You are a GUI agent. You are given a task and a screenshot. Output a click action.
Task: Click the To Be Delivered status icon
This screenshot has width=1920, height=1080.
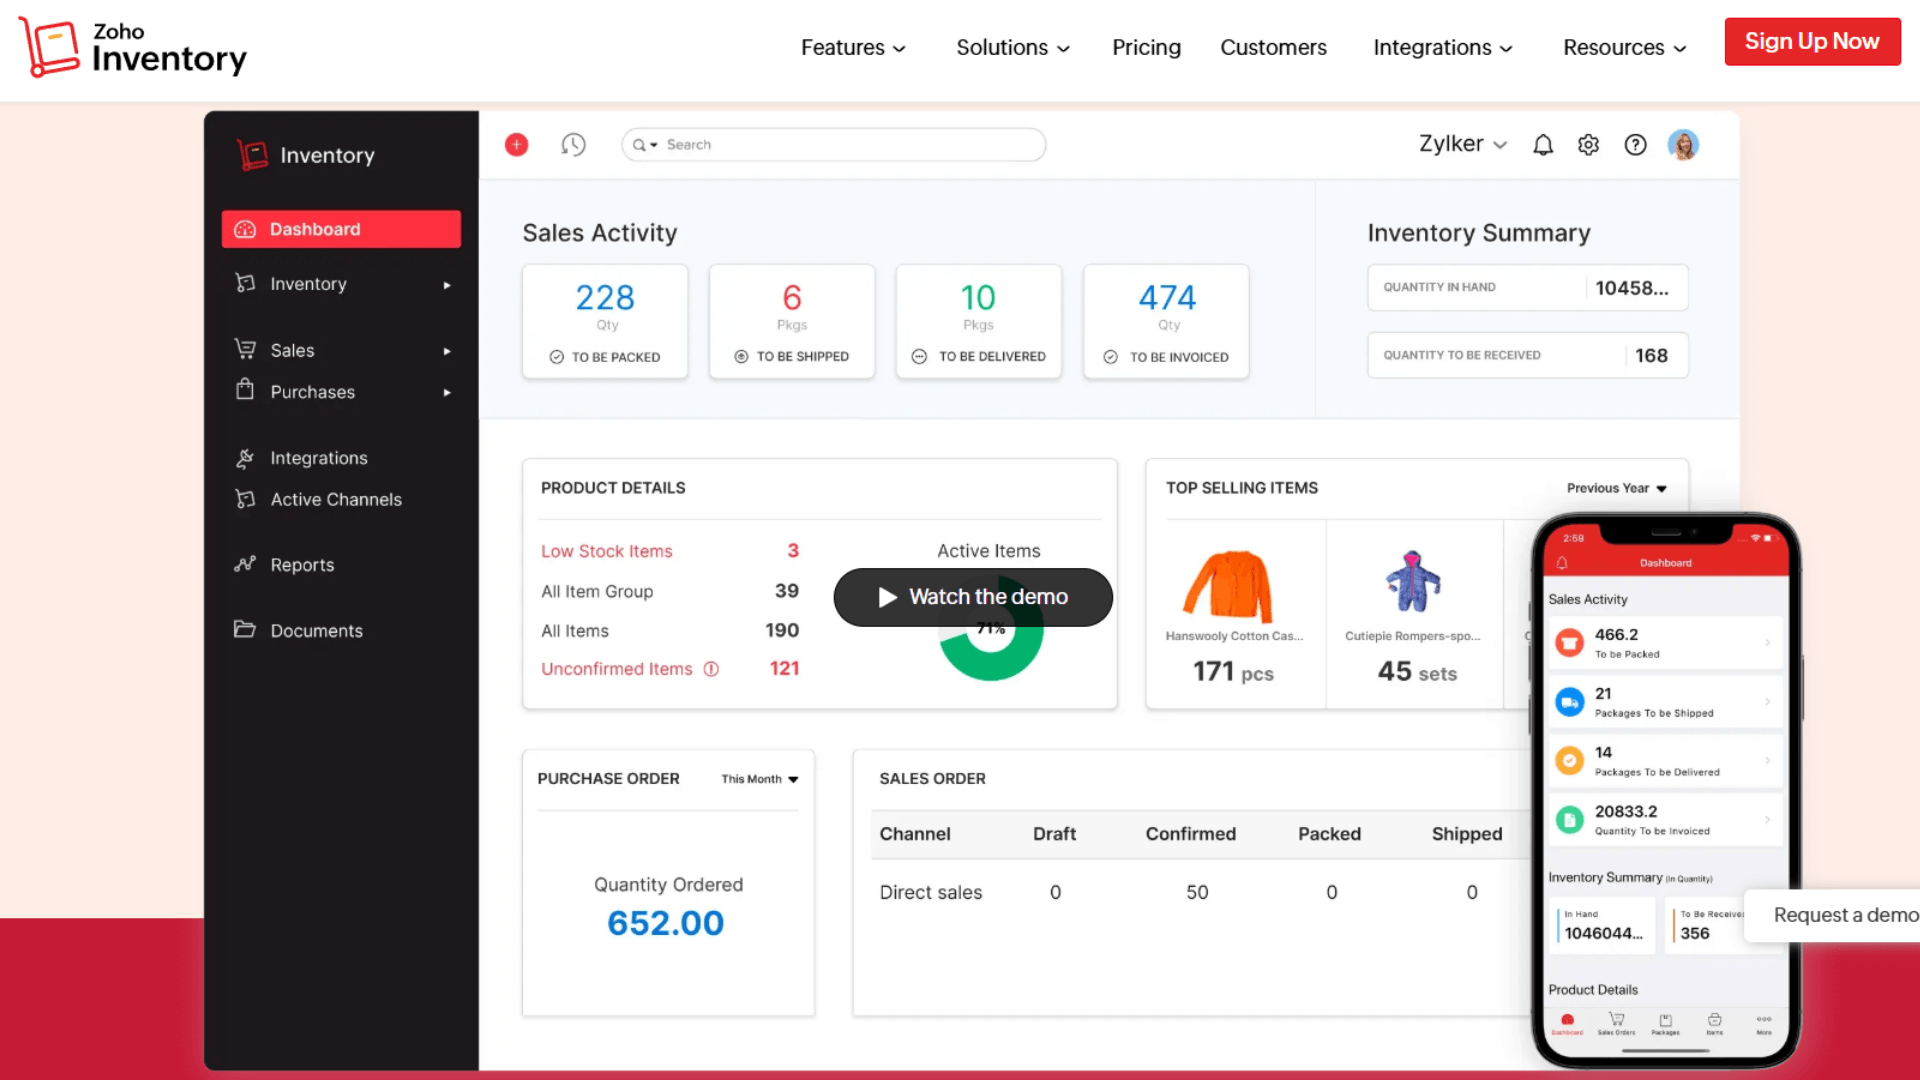click(x=919, y=357)
